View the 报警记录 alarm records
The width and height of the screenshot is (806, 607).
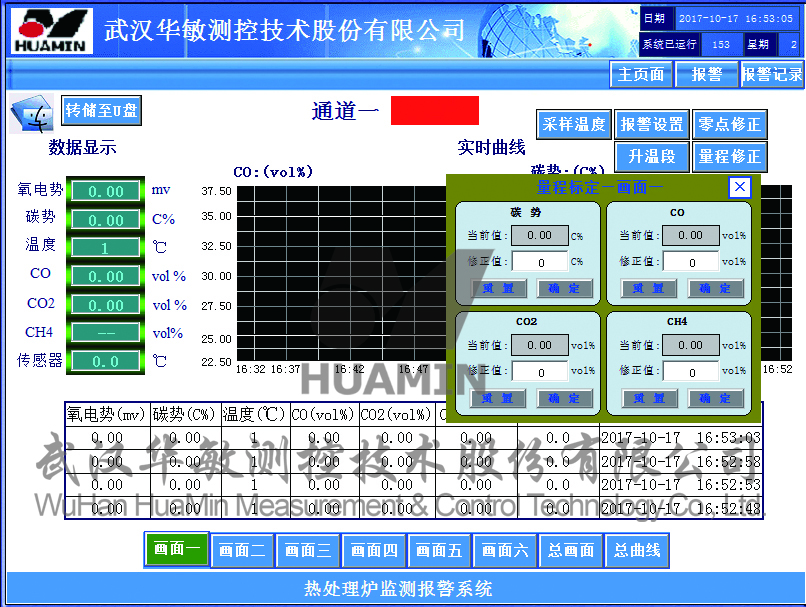pos(772,74)
